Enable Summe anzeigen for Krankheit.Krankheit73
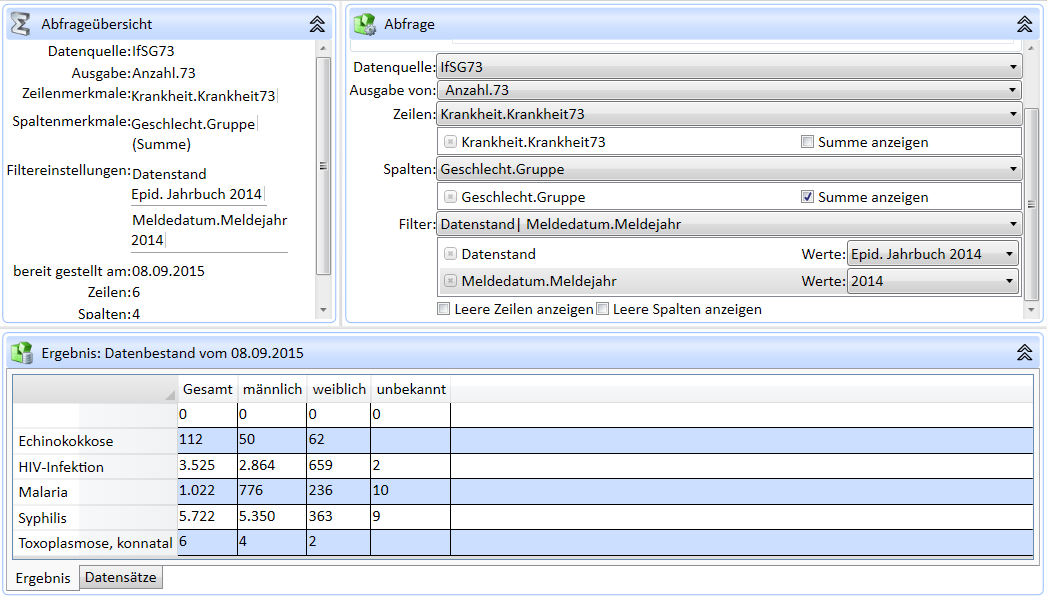The height and width of the screenshot is (596, 1047). coord(808,142)
